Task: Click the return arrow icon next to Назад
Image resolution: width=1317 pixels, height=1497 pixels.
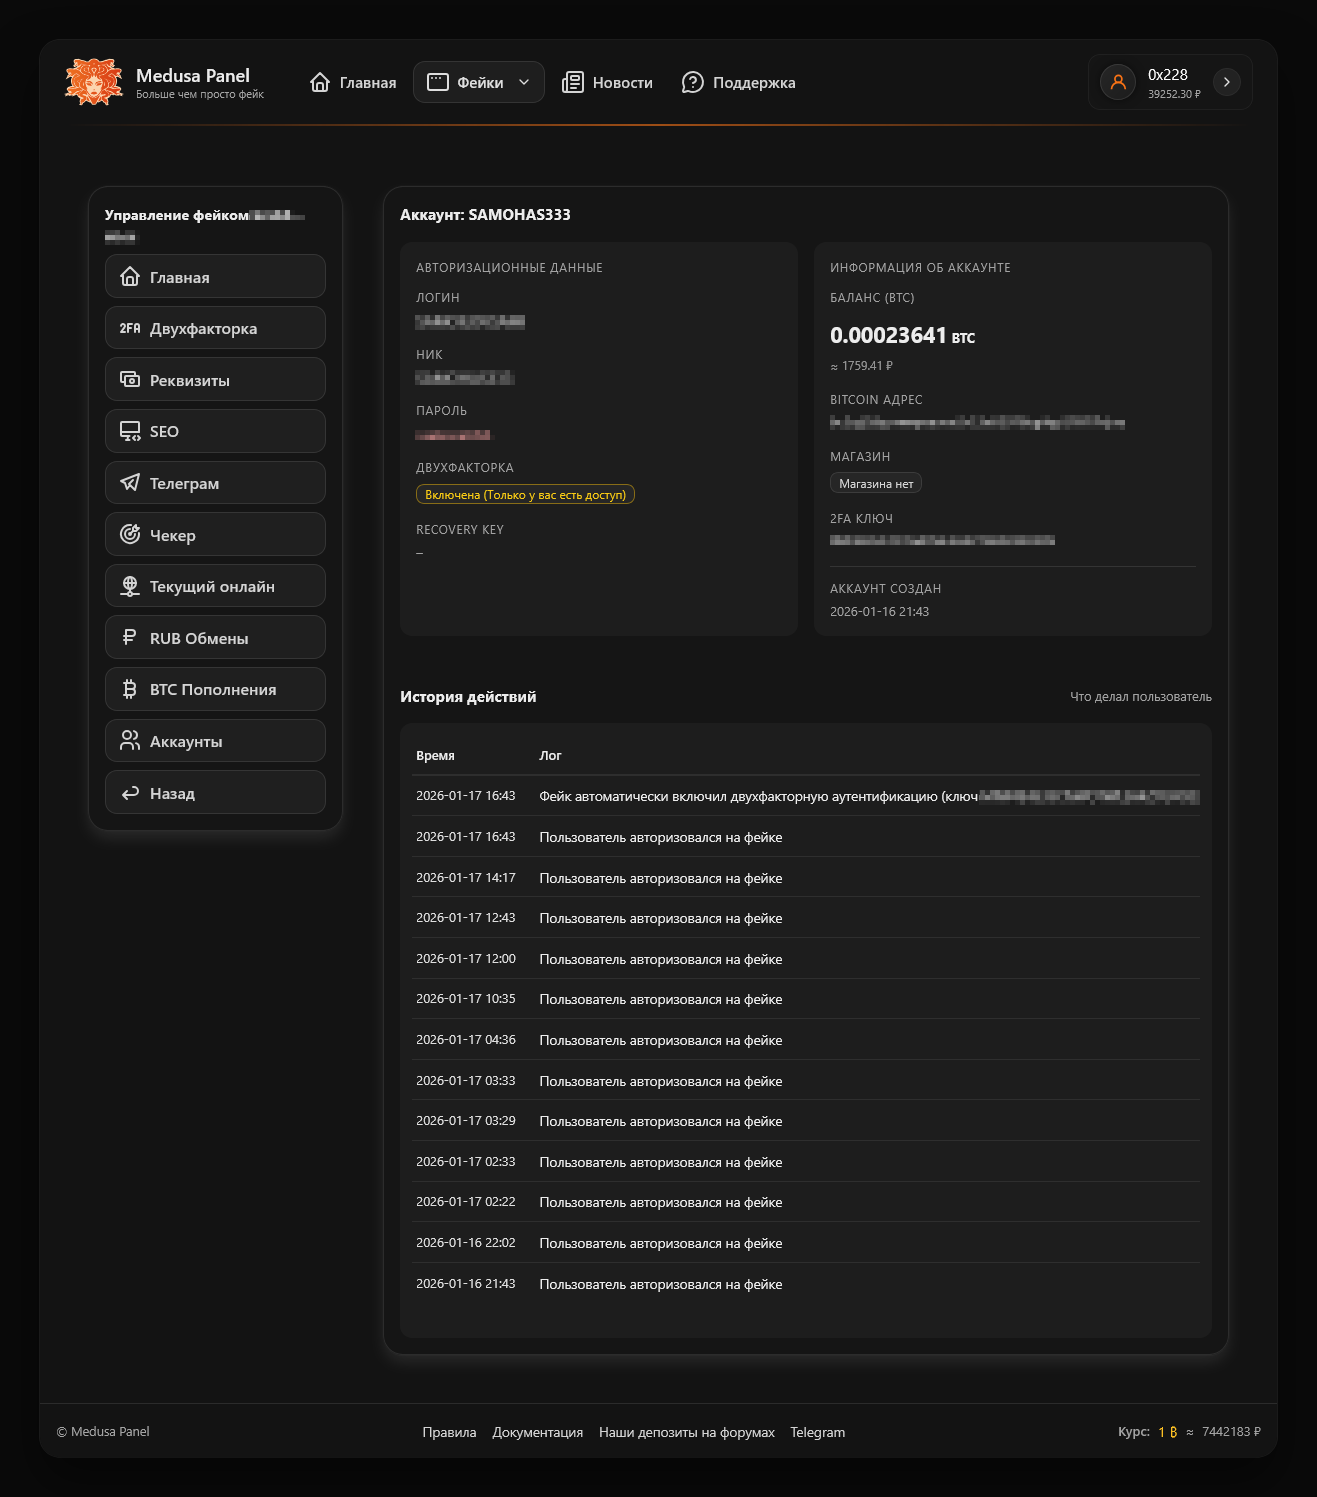Action: (x=130, y=793)
